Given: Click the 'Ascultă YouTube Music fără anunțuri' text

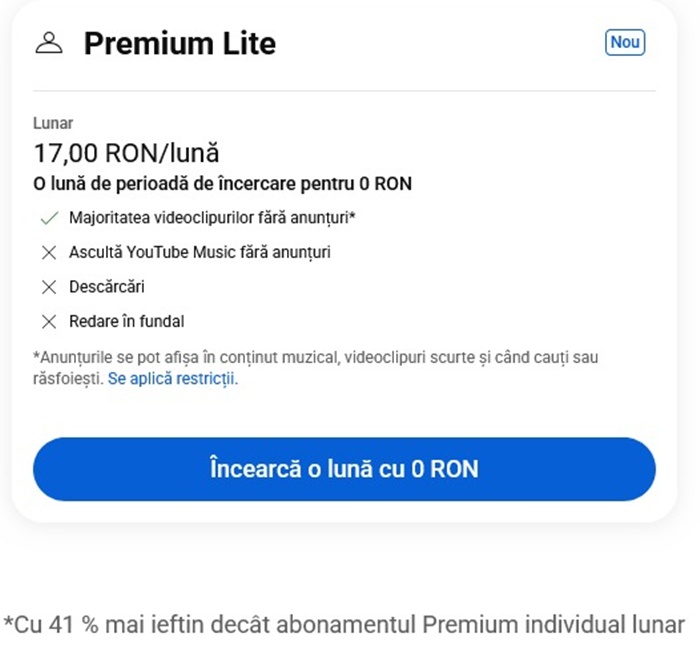Looking at the screenshot, I should pyautogui.click(x=199, y=253).
